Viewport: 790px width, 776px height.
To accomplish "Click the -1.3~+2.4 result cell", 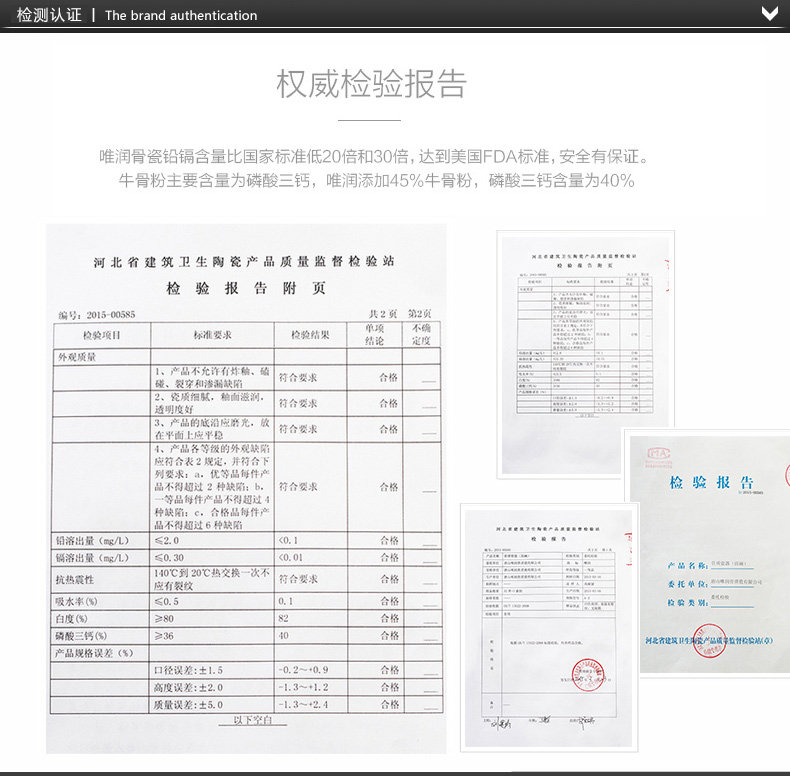I will click(x=303, y=704).
